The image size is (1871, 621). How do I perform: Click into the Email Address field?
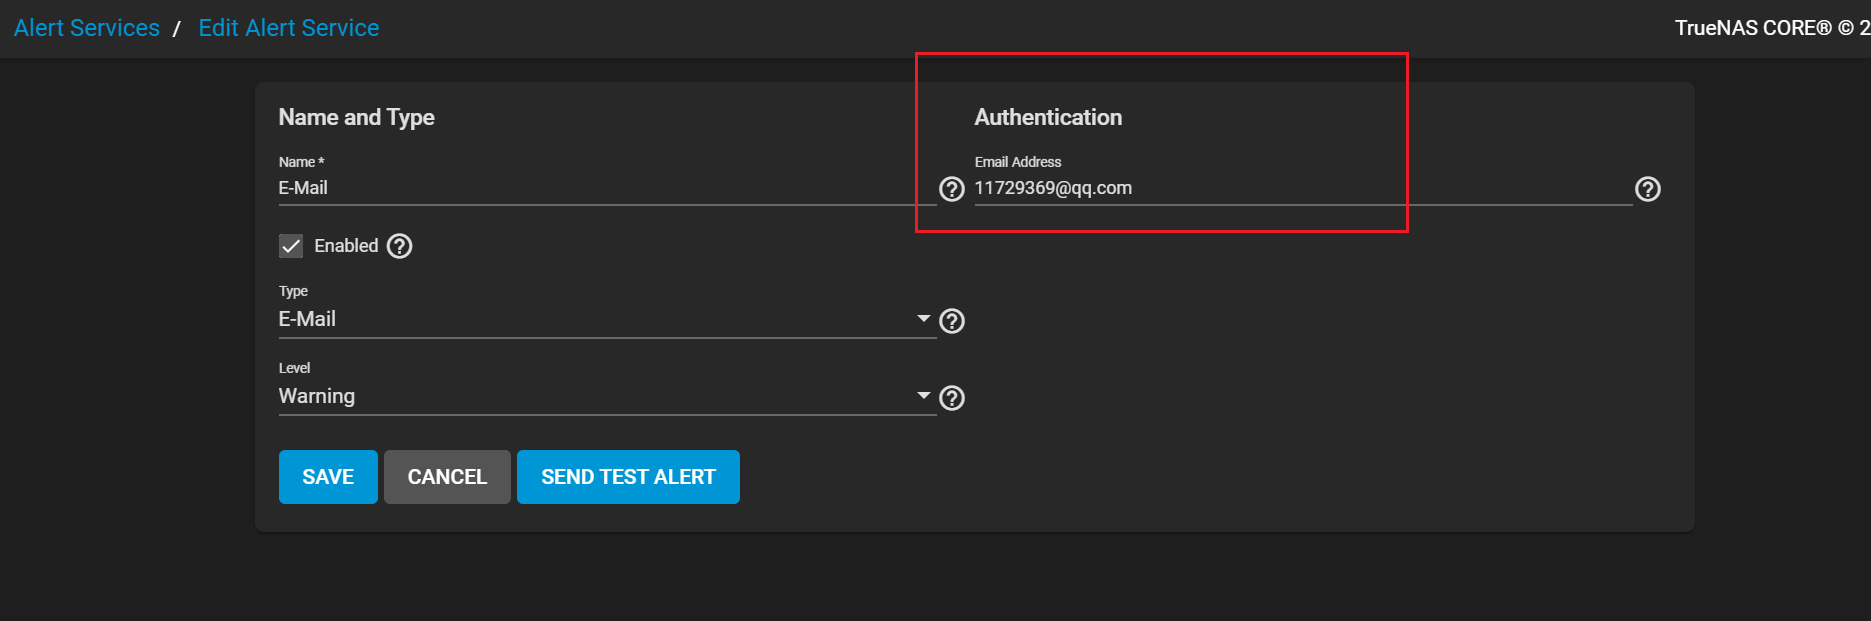coord(1300,188)
